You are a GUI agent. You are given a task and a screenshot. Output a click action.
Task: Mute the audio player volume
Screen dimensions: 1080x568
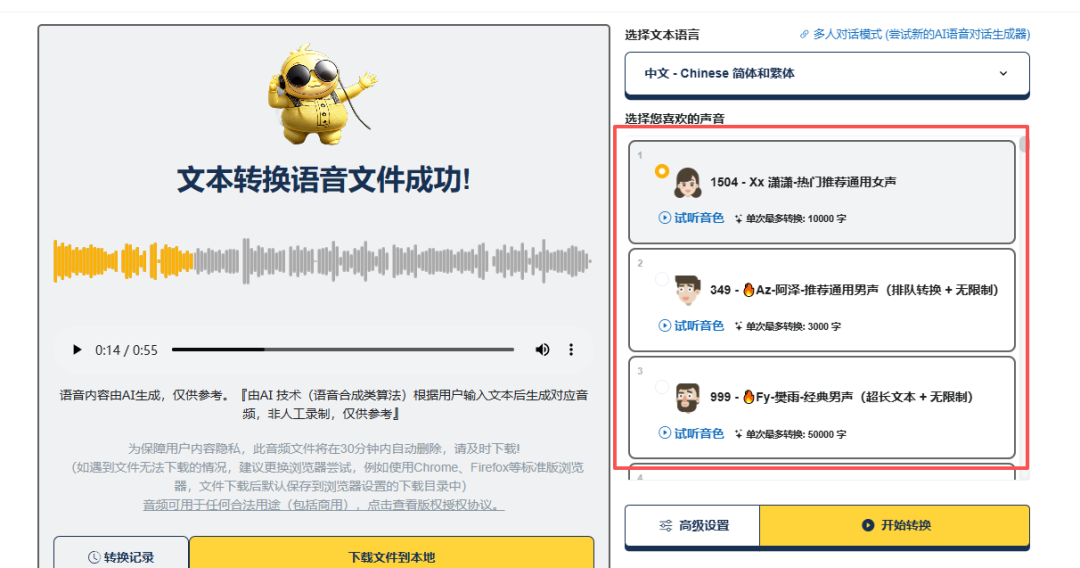coord(543,350)
